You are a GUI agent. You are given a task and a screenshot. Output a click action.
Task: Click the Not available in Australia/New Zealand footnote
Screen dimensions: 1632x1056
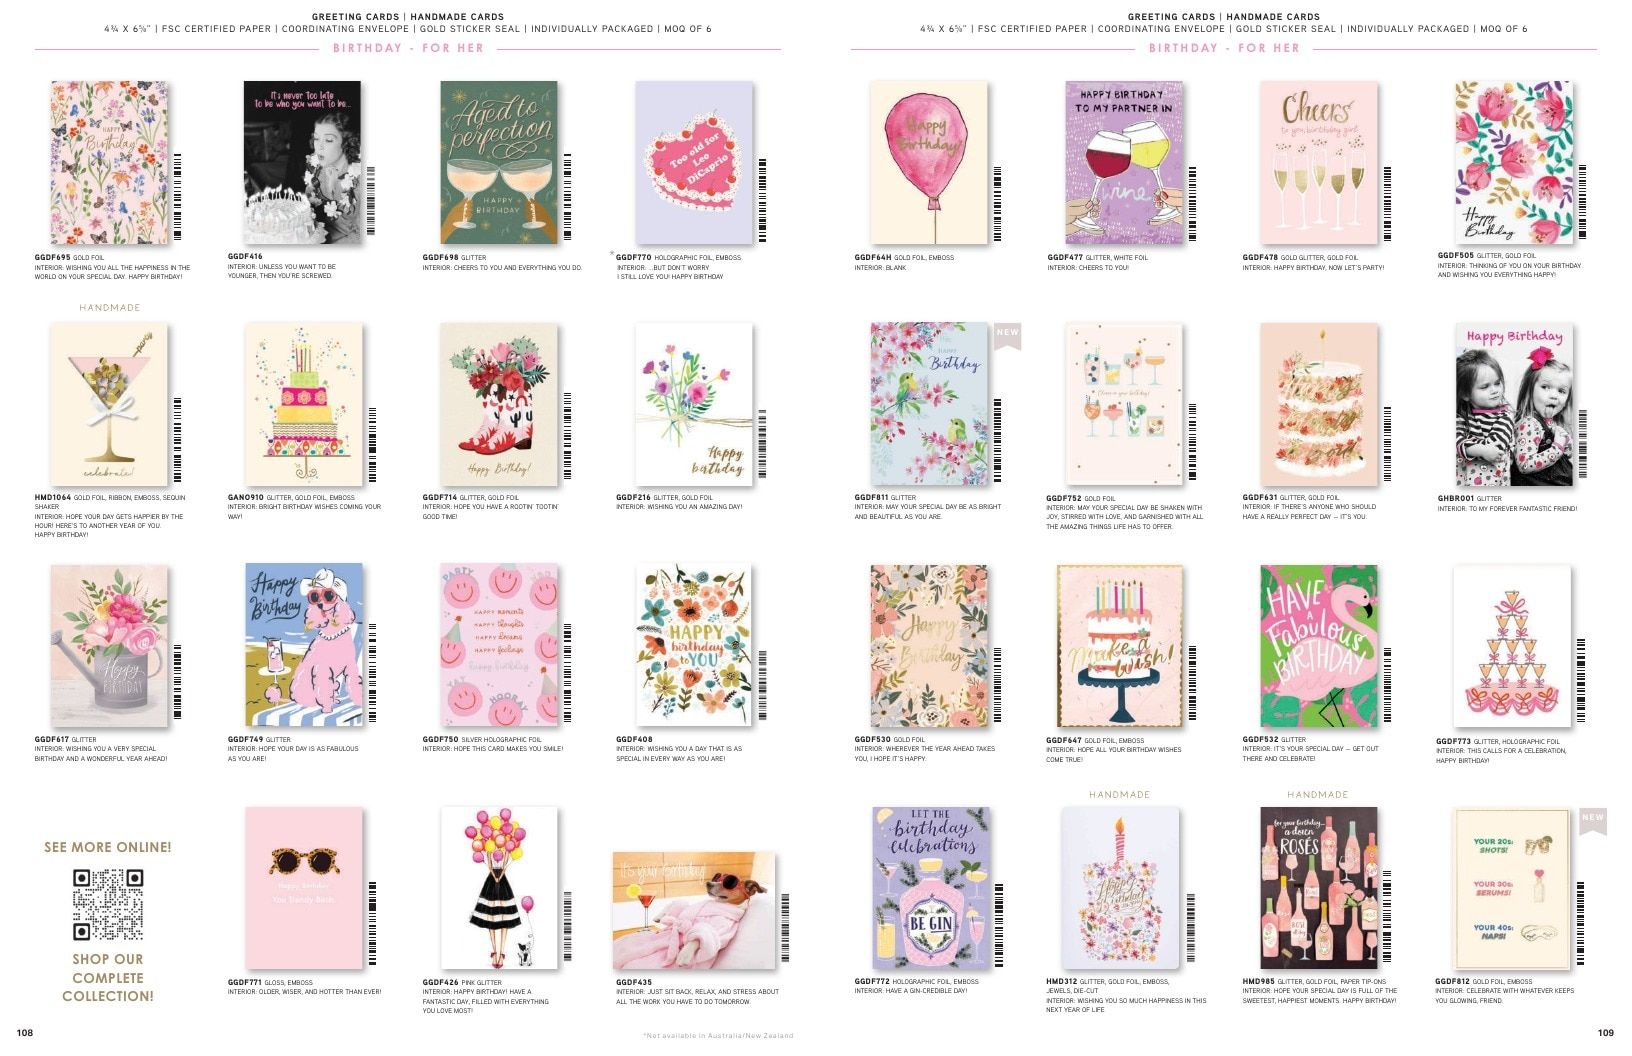(718, 1036)
